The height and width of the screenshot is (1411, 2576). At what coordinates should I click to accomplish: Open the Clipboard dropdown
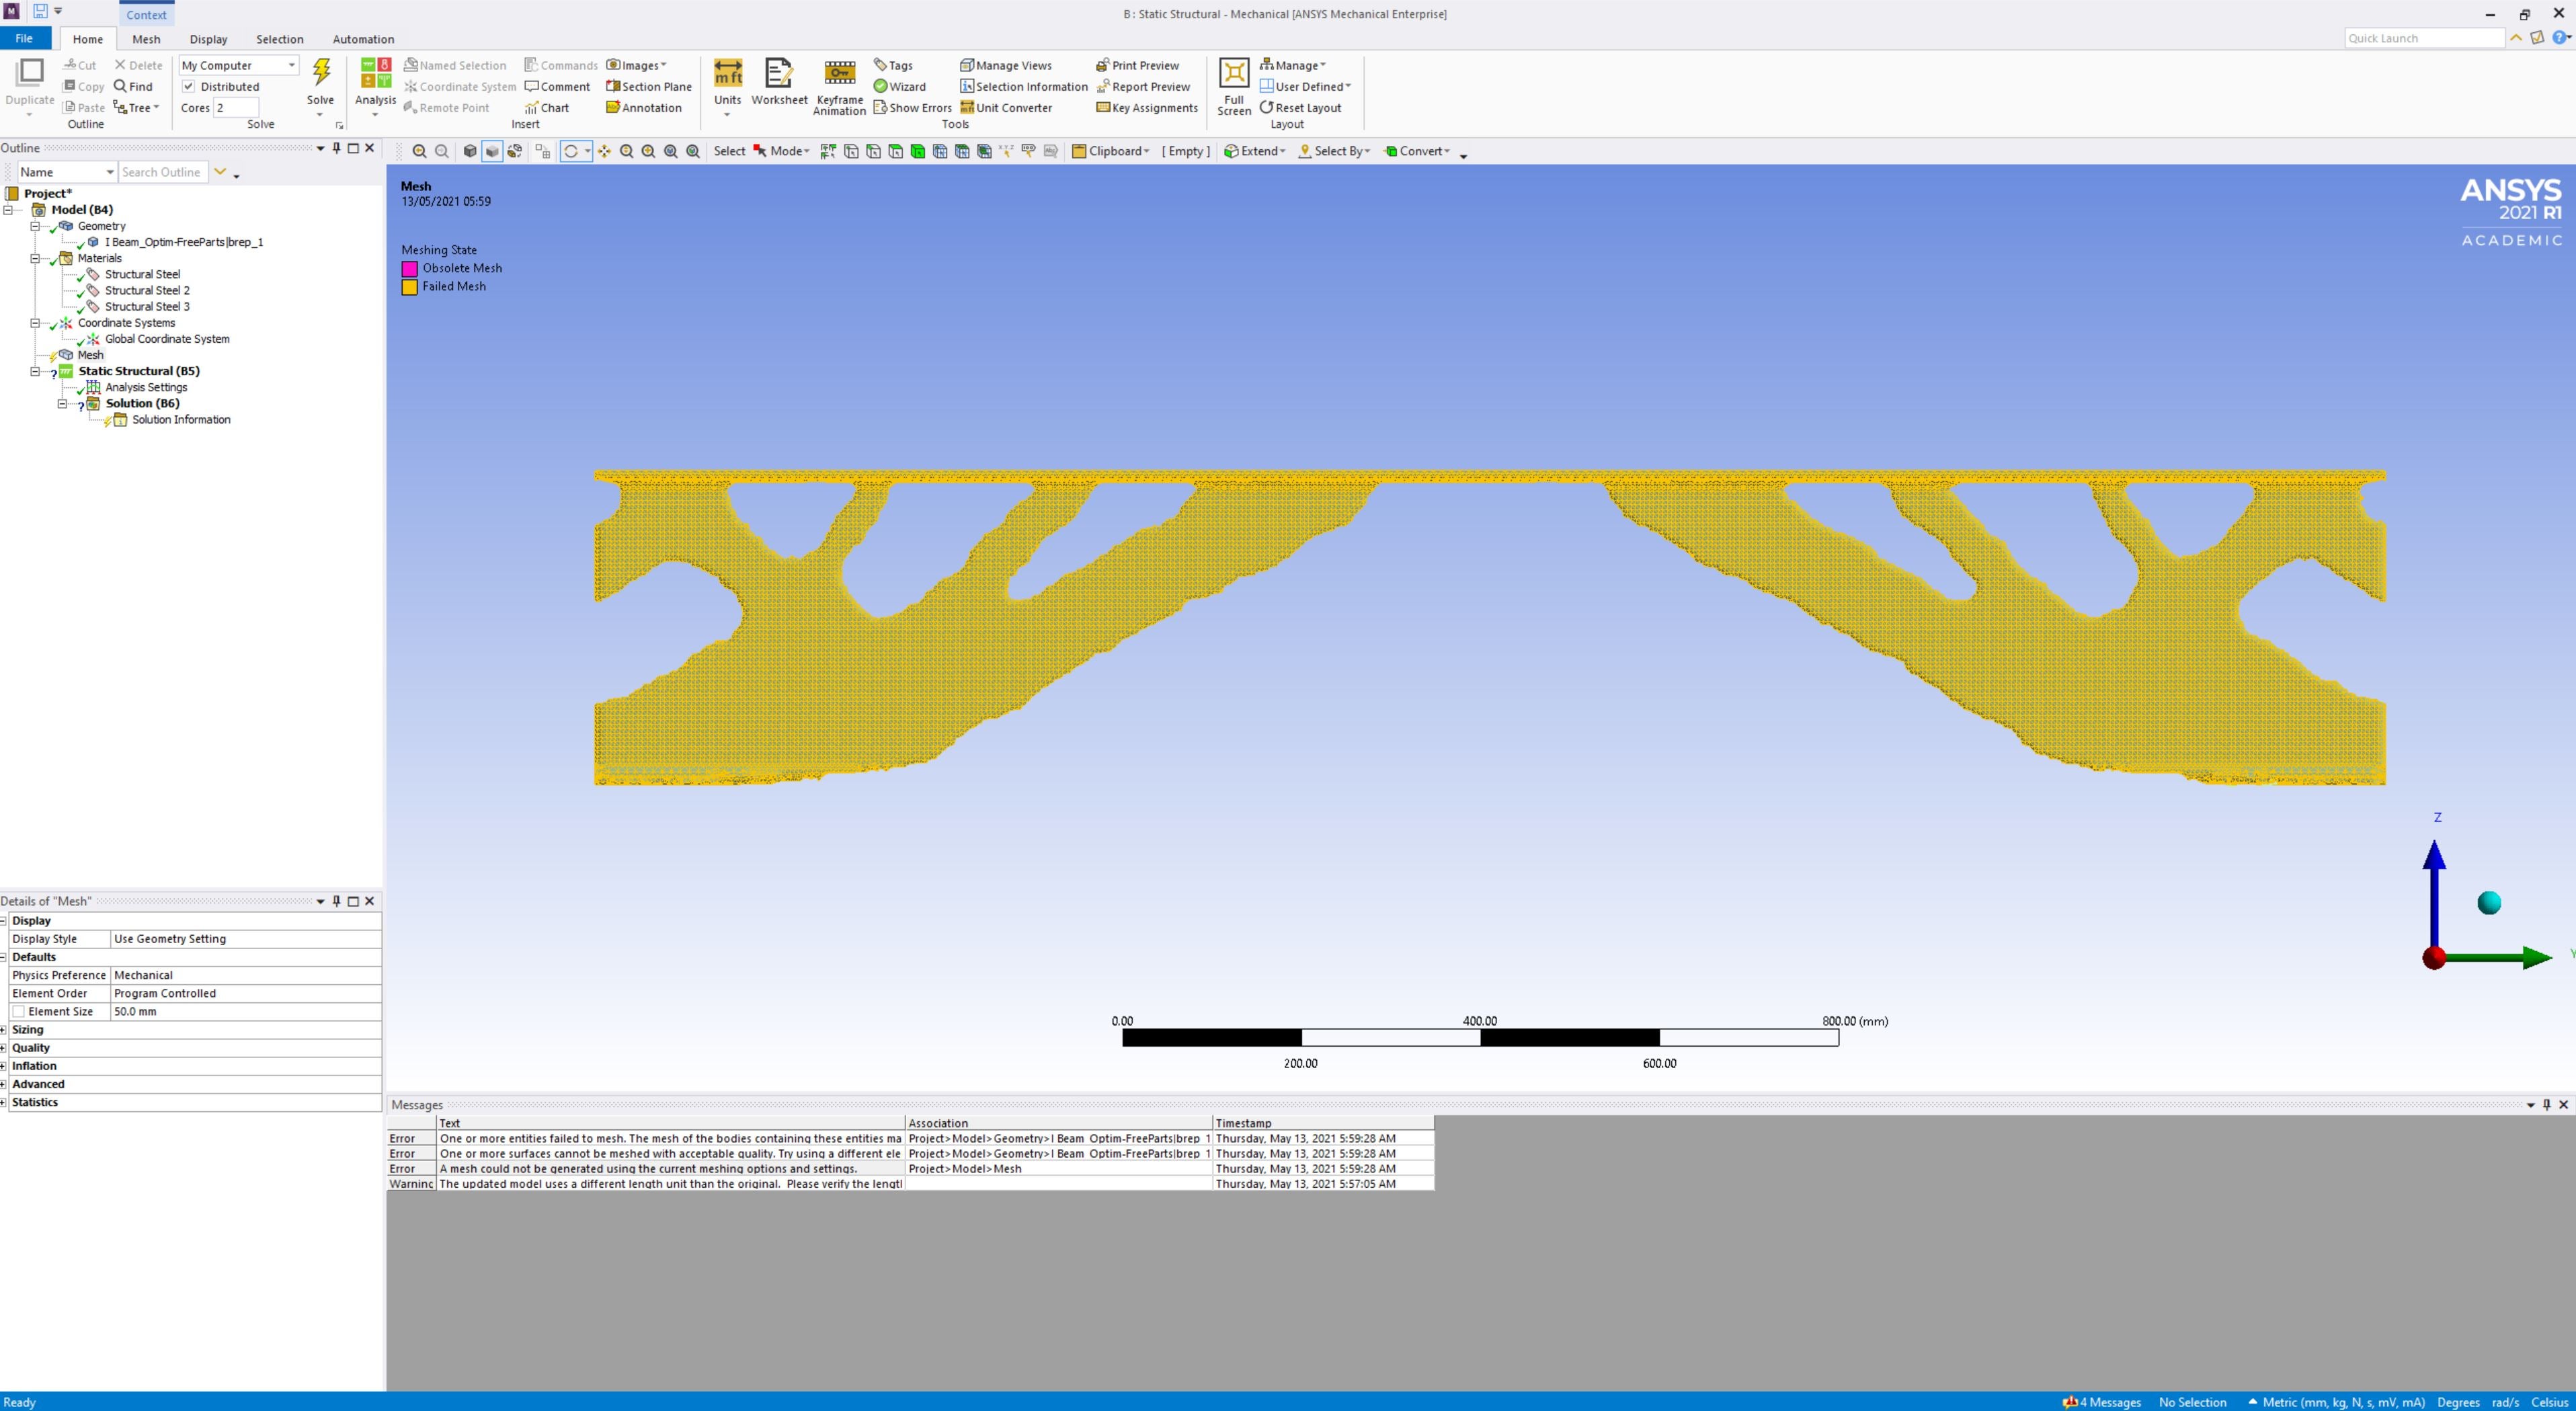point(1111,151)
